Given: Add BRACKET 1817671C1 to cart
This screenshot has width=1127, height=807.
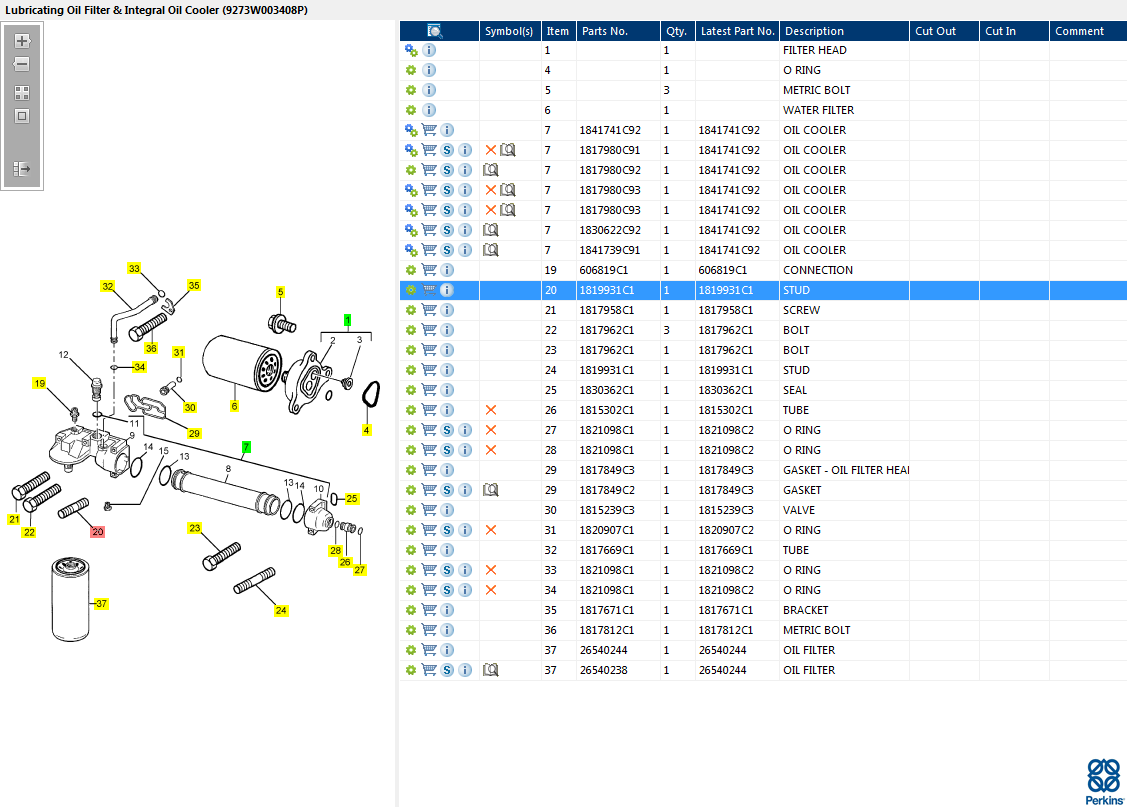Looking at the screenshot, I should (429, 610).
